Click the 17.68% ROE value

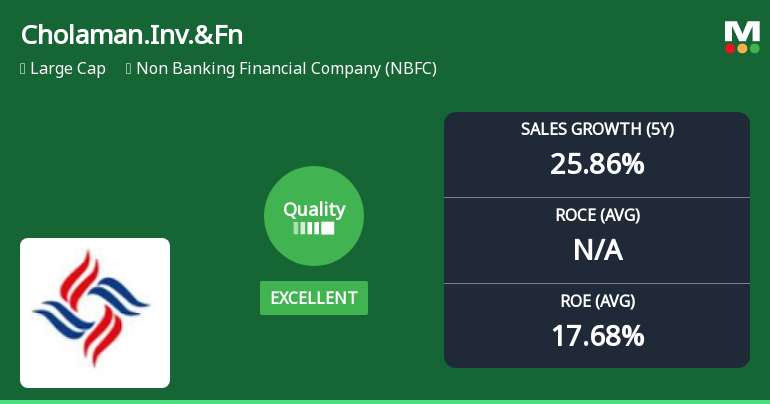tap(597, 335)
